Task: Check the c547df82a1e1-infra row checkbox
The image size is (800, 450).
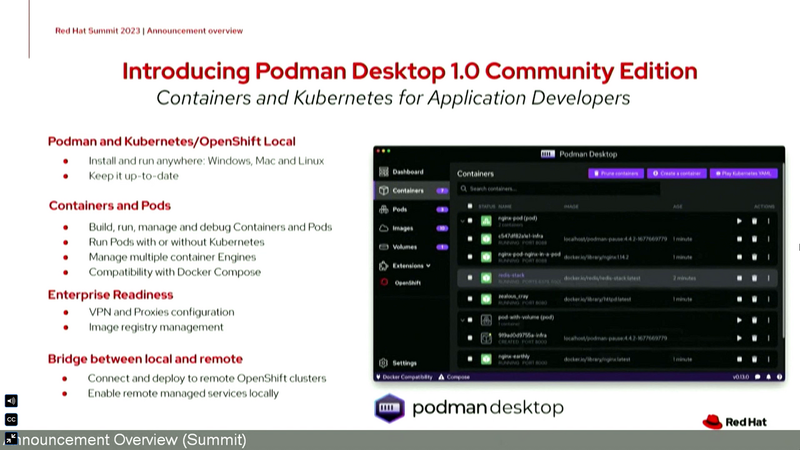Action: point(470,239)
